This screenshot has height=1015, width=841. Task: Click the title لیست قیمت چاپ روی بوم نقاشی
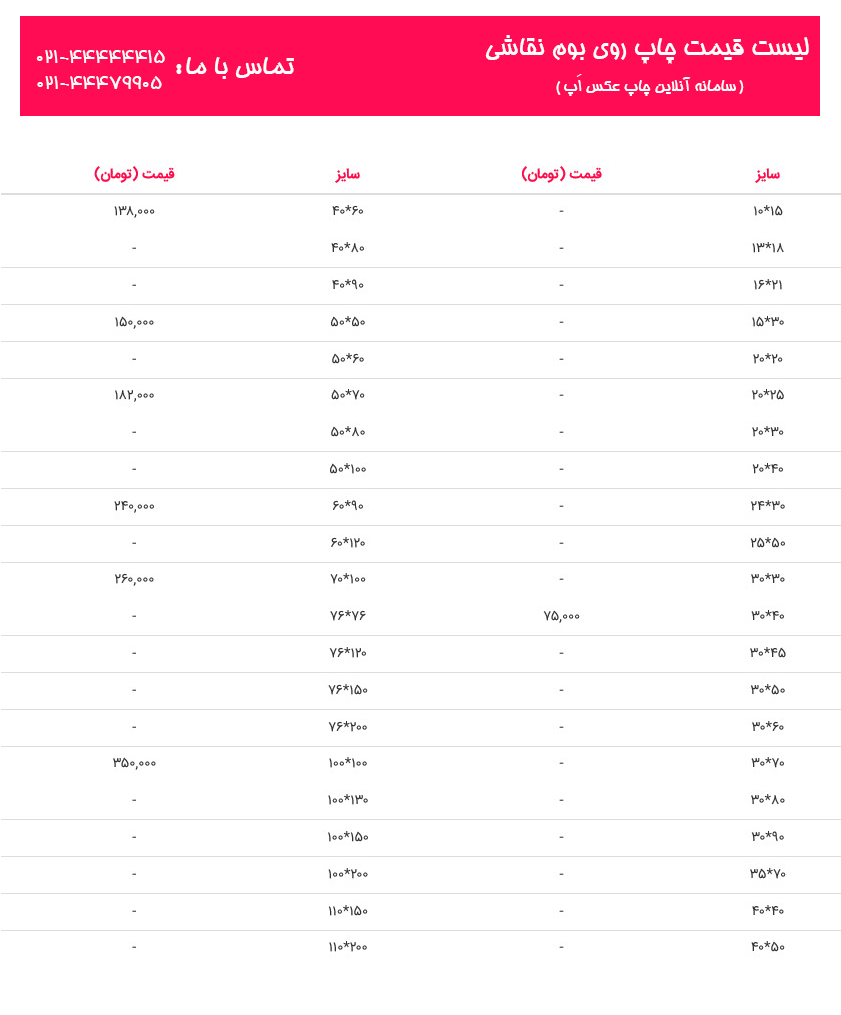[647, 48]
